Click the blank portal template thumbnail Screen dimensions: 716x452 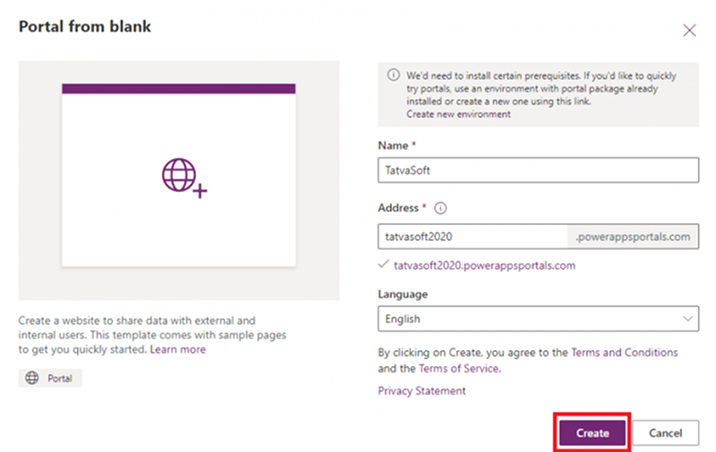coord(179,175)
